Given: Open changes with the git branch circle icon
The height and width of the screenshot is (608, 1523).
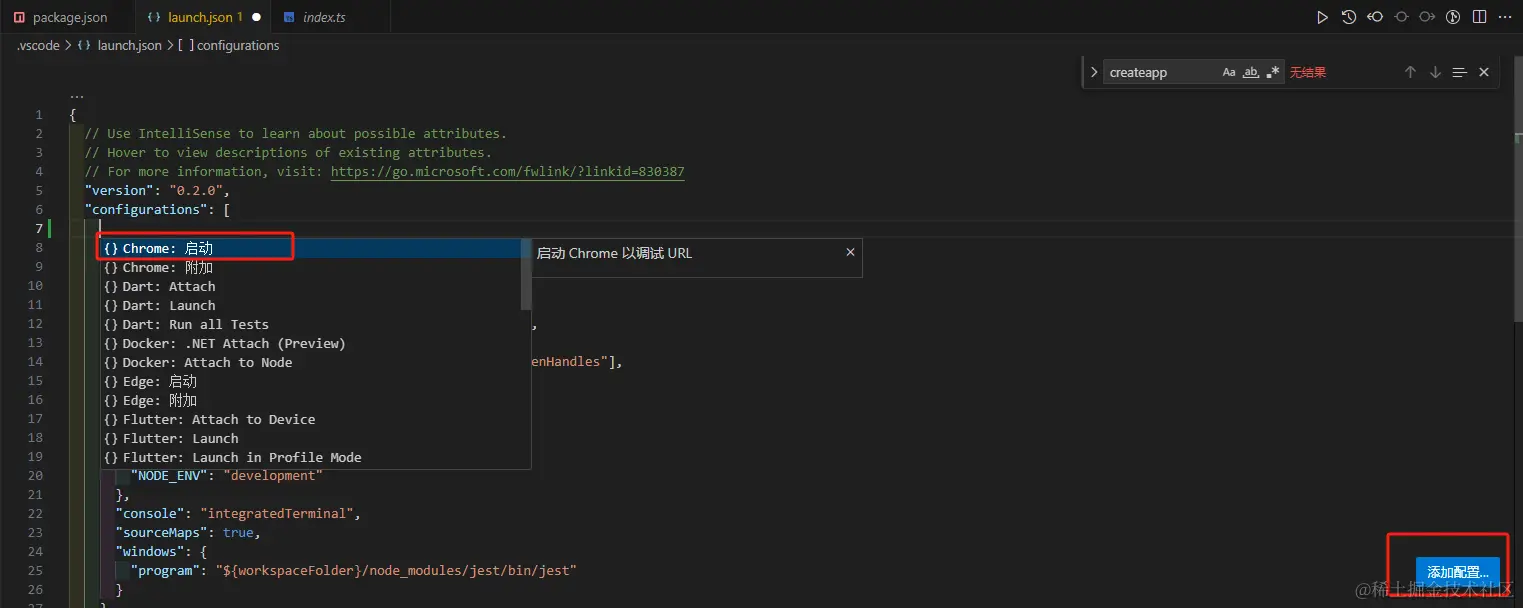Looking at the screenshot, I should click(1454, 17).
